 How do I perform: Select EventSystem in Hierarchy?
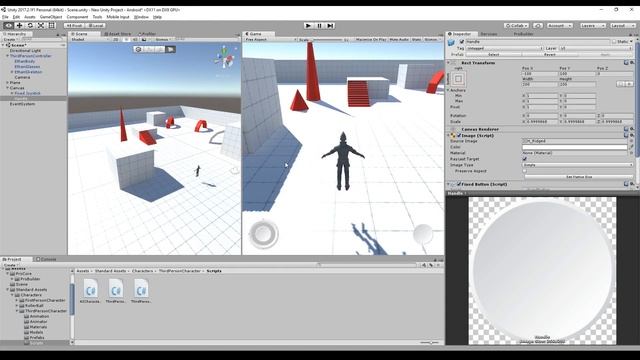[x=22, y=104]
